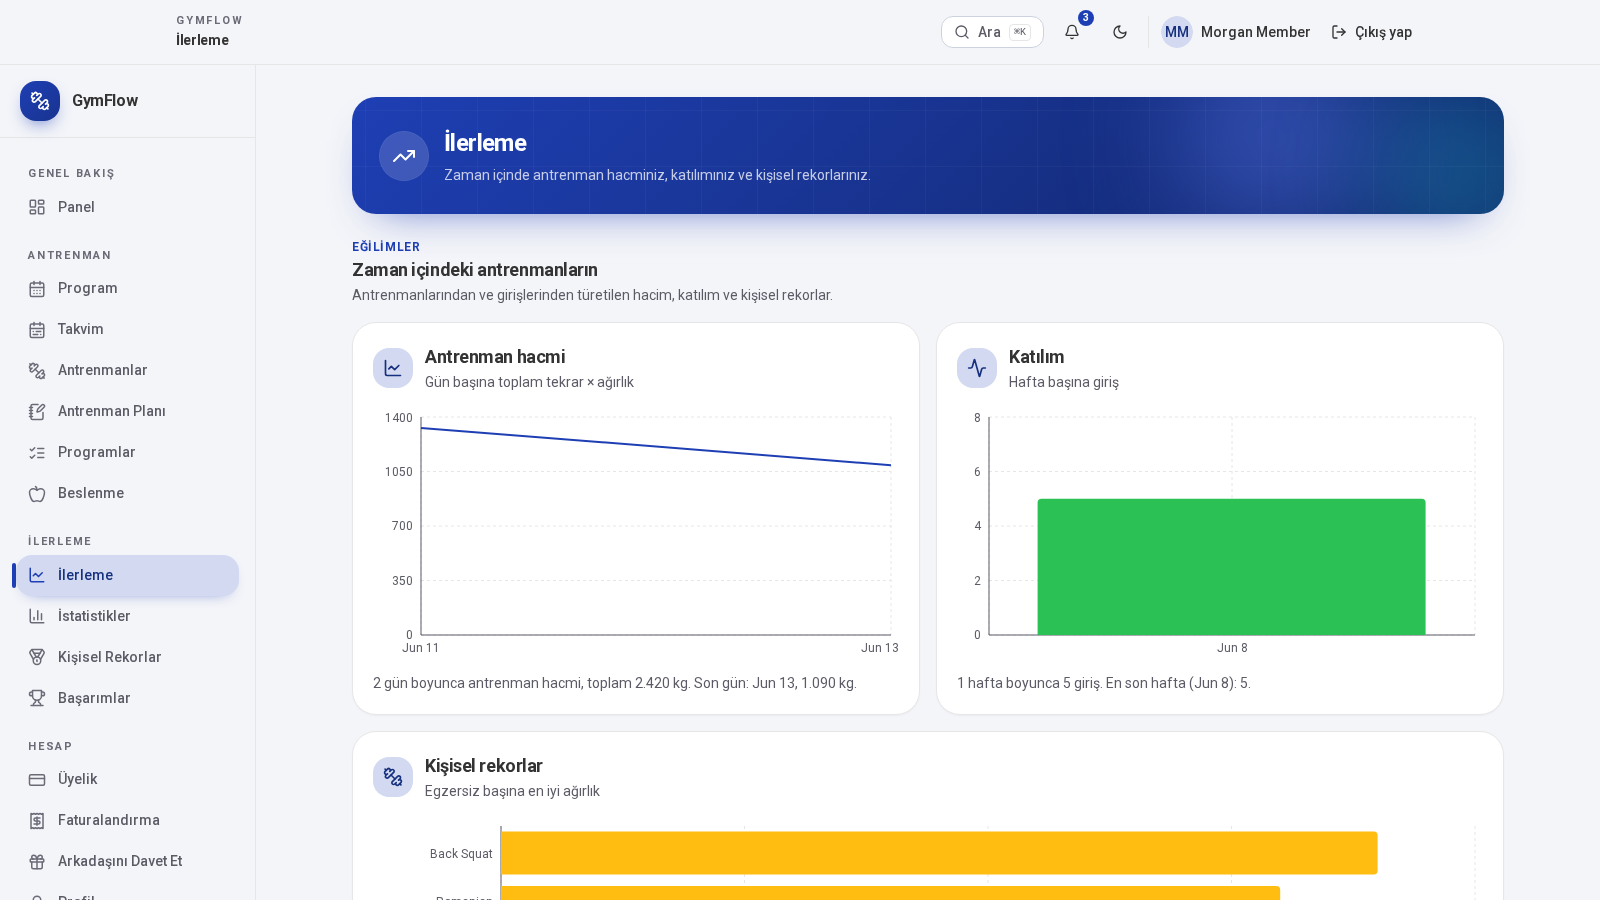Image resolution: width=1600 pixels, height=900 pixels.
Task: Click the blue training volume line
Action: coord(656,447)
